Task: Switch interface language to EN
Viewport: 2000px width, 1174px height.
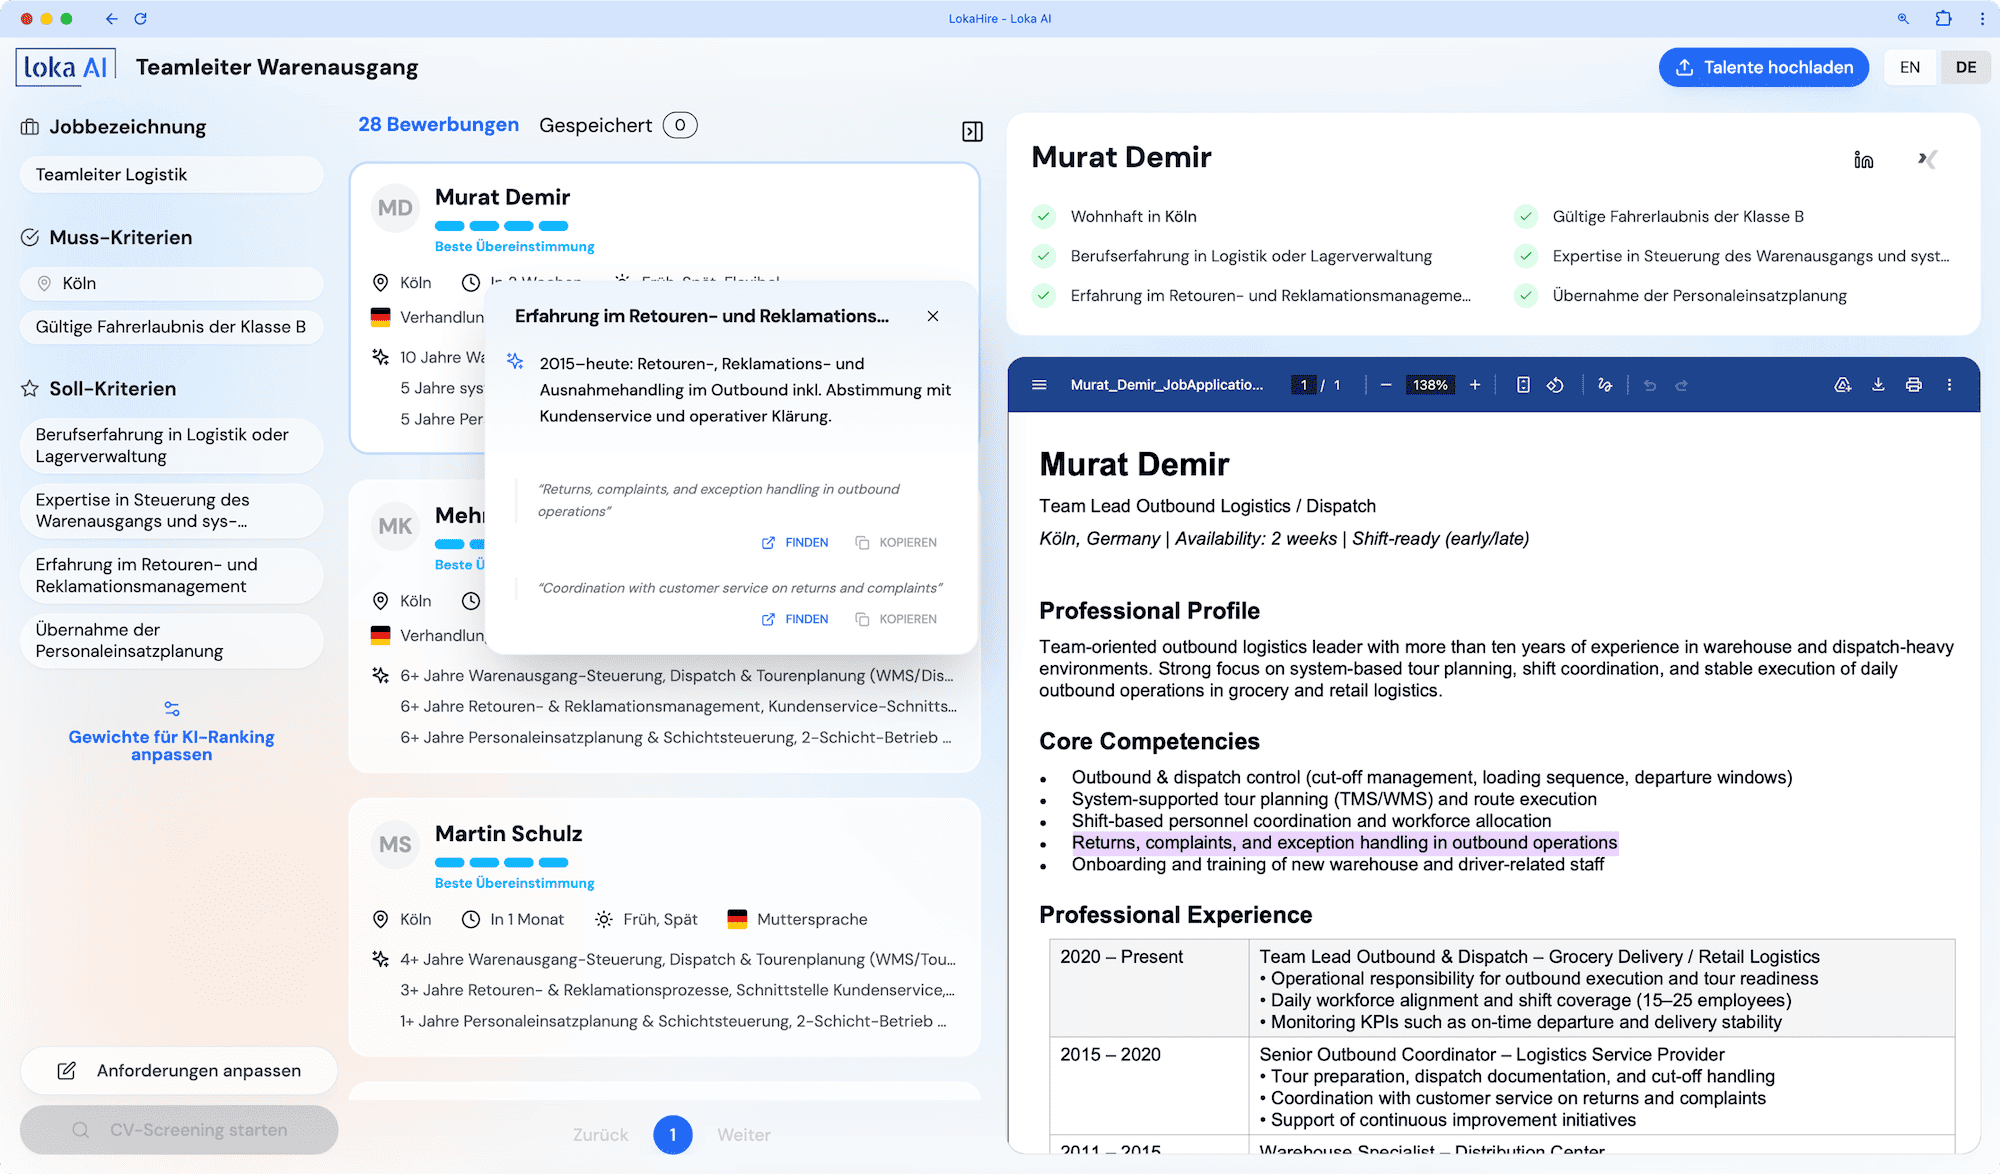Action: pyautogui.click(x=1909, y=67)
